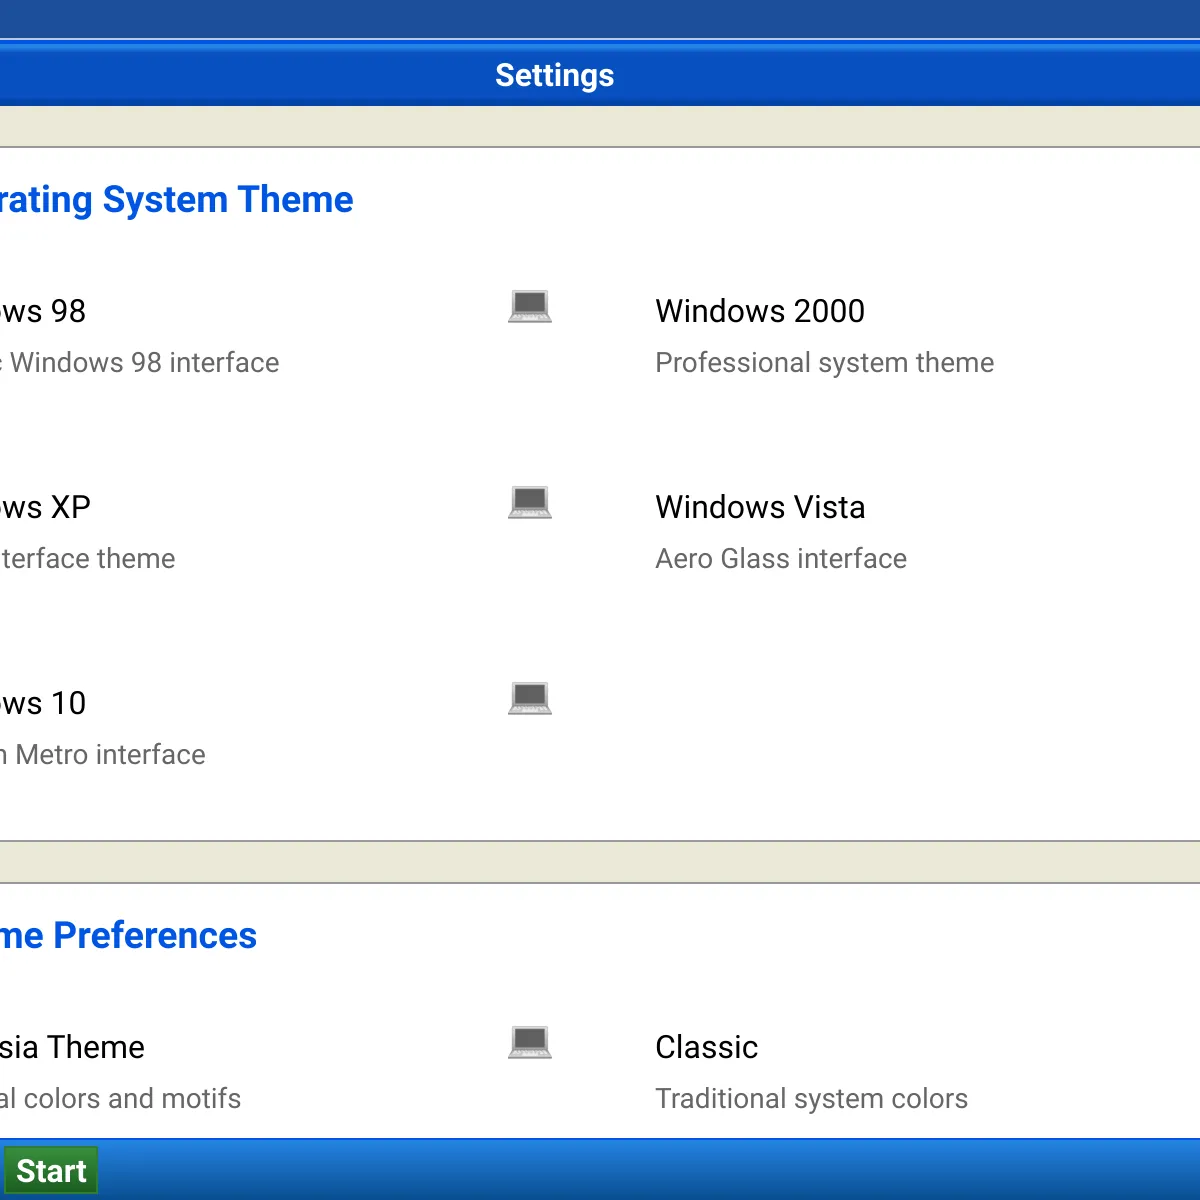Click the 'Traditional system colors' description
The image size is (1200, 1200).
tap(812, 1098)
